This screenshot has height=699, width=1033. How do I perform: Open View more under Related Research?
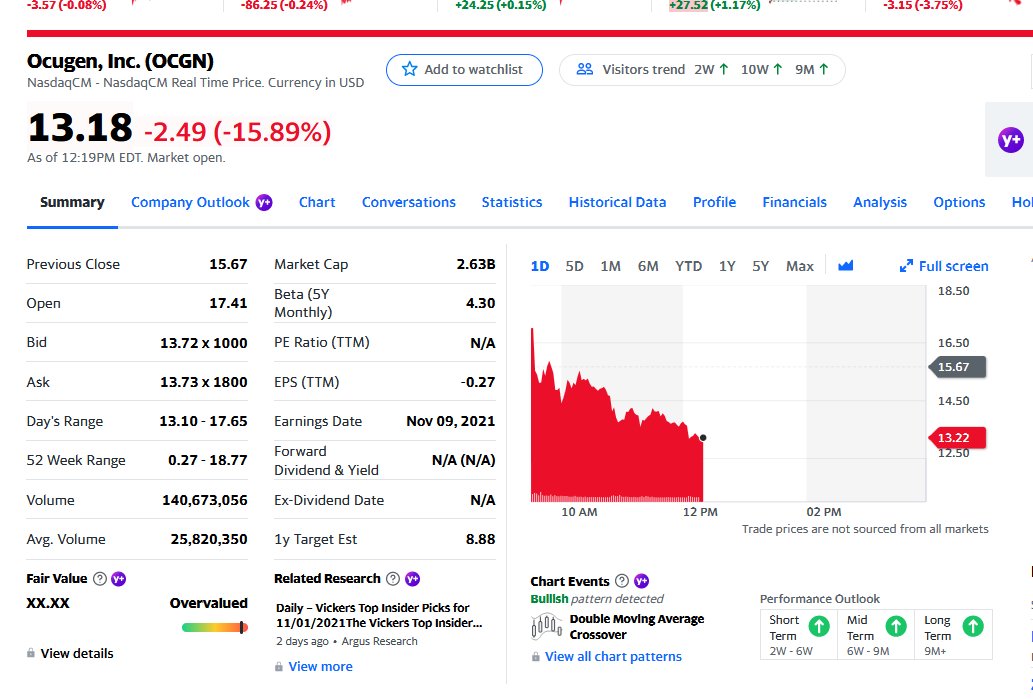320,667
